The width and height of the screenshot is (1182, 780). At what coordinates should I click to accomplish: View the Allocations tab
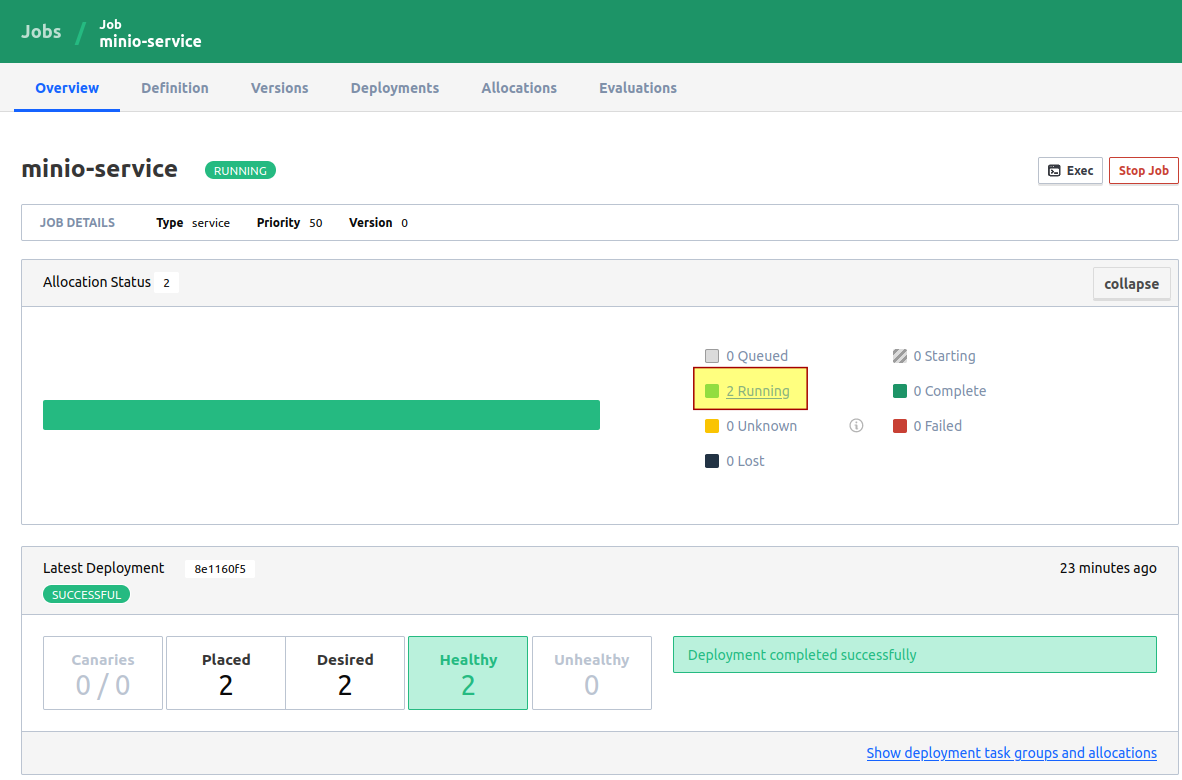tap(519, 88)
